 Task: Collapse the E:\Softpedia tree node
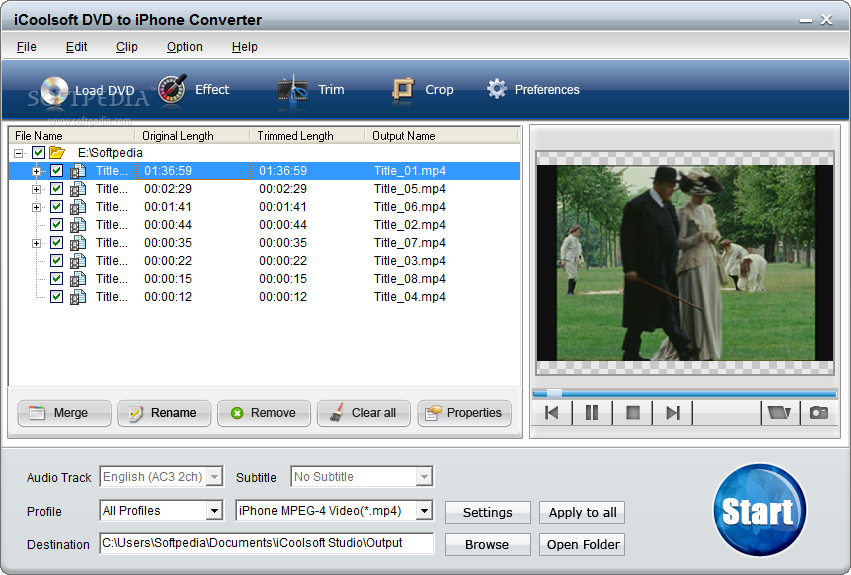19,153
